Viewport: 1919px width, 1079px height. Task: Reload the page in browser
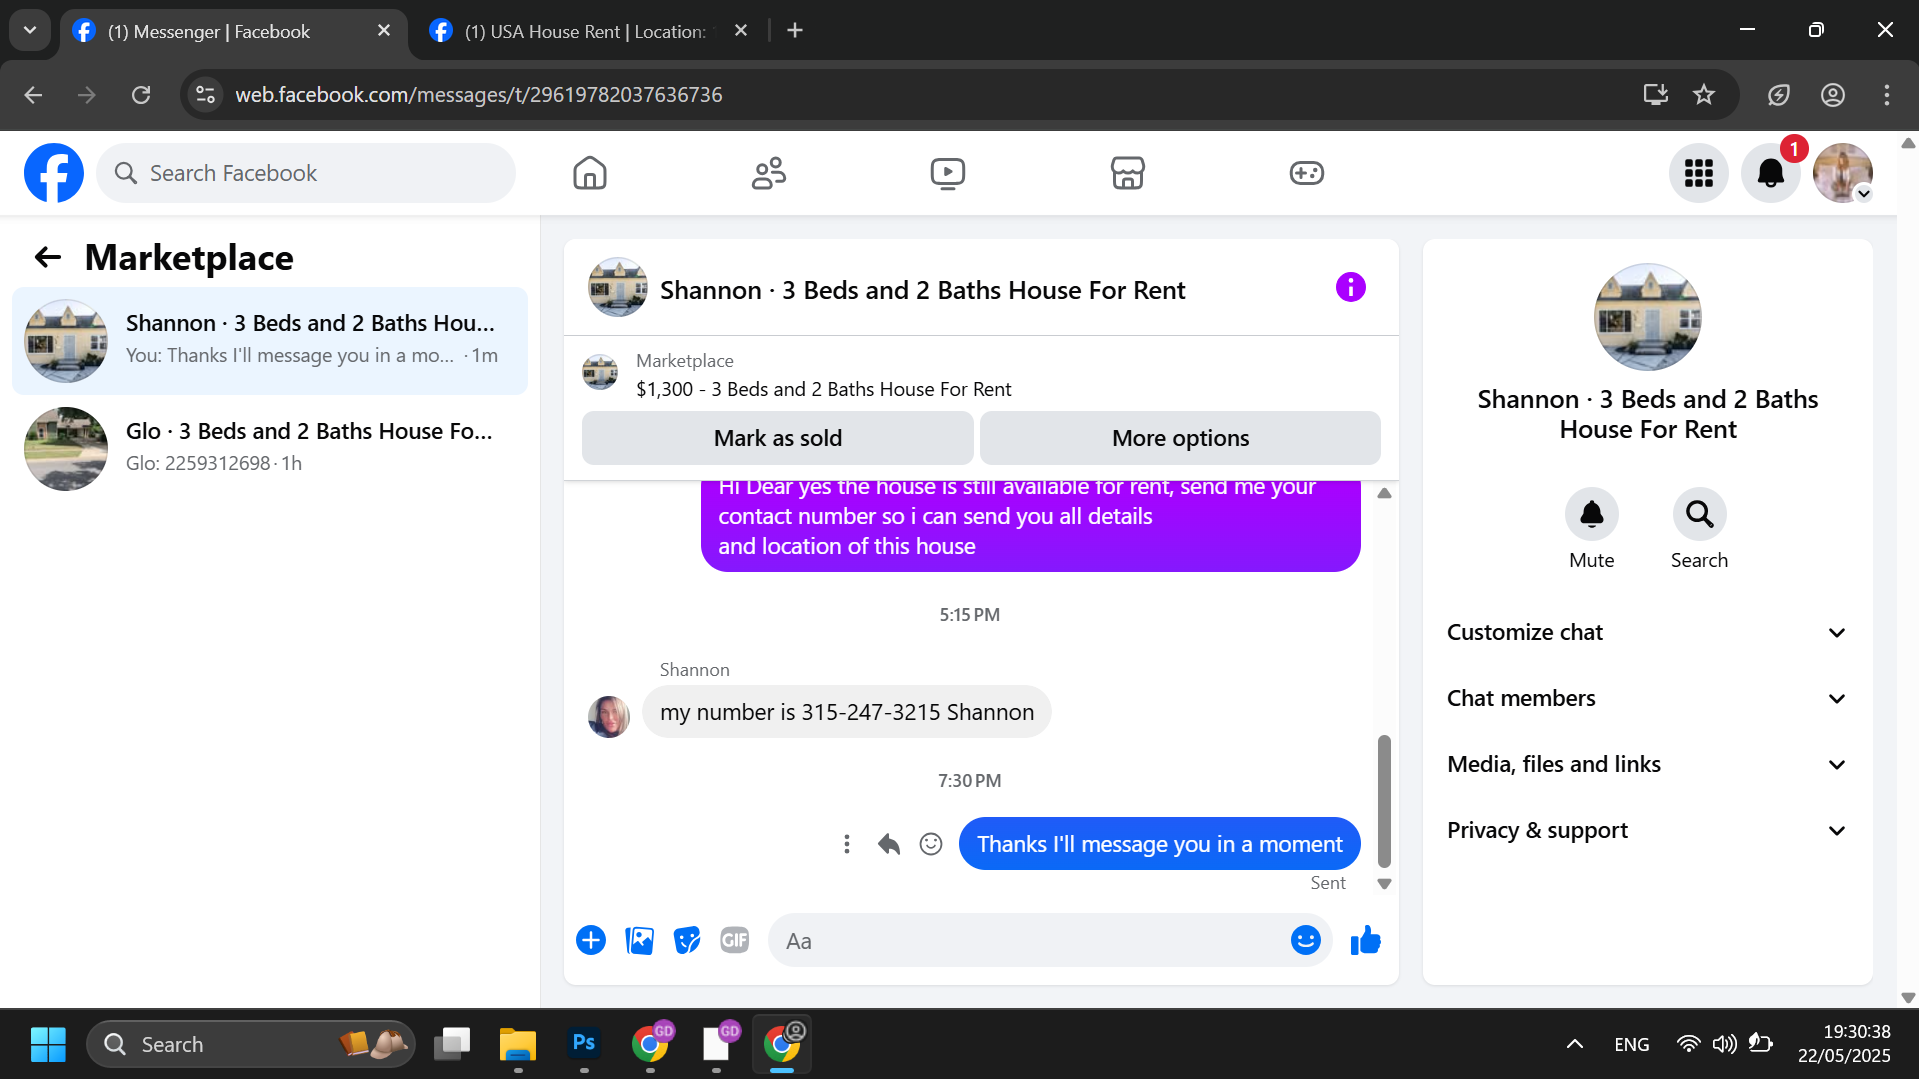[x=141, y=94]
